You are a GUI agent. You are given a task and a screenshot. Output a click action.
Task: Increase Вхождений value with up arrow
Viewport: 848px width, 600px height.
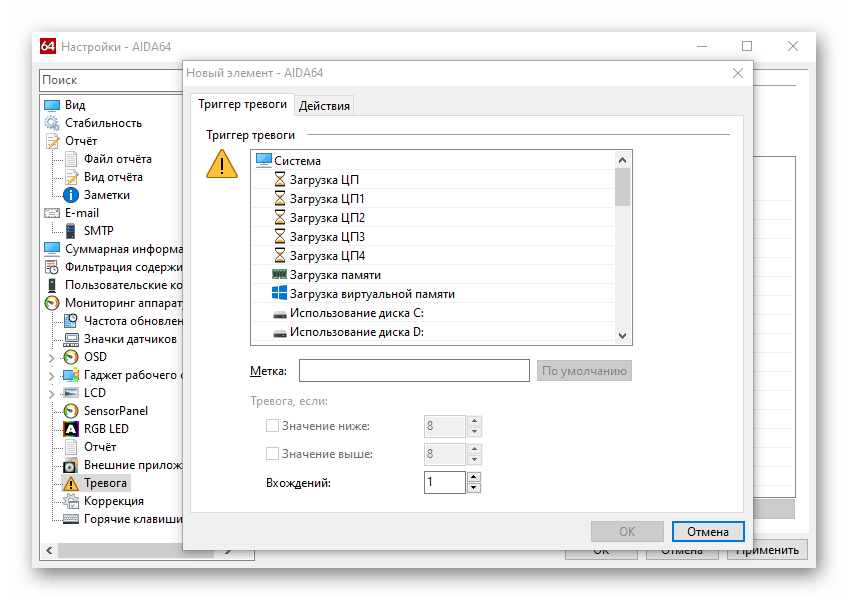(474, 477)
